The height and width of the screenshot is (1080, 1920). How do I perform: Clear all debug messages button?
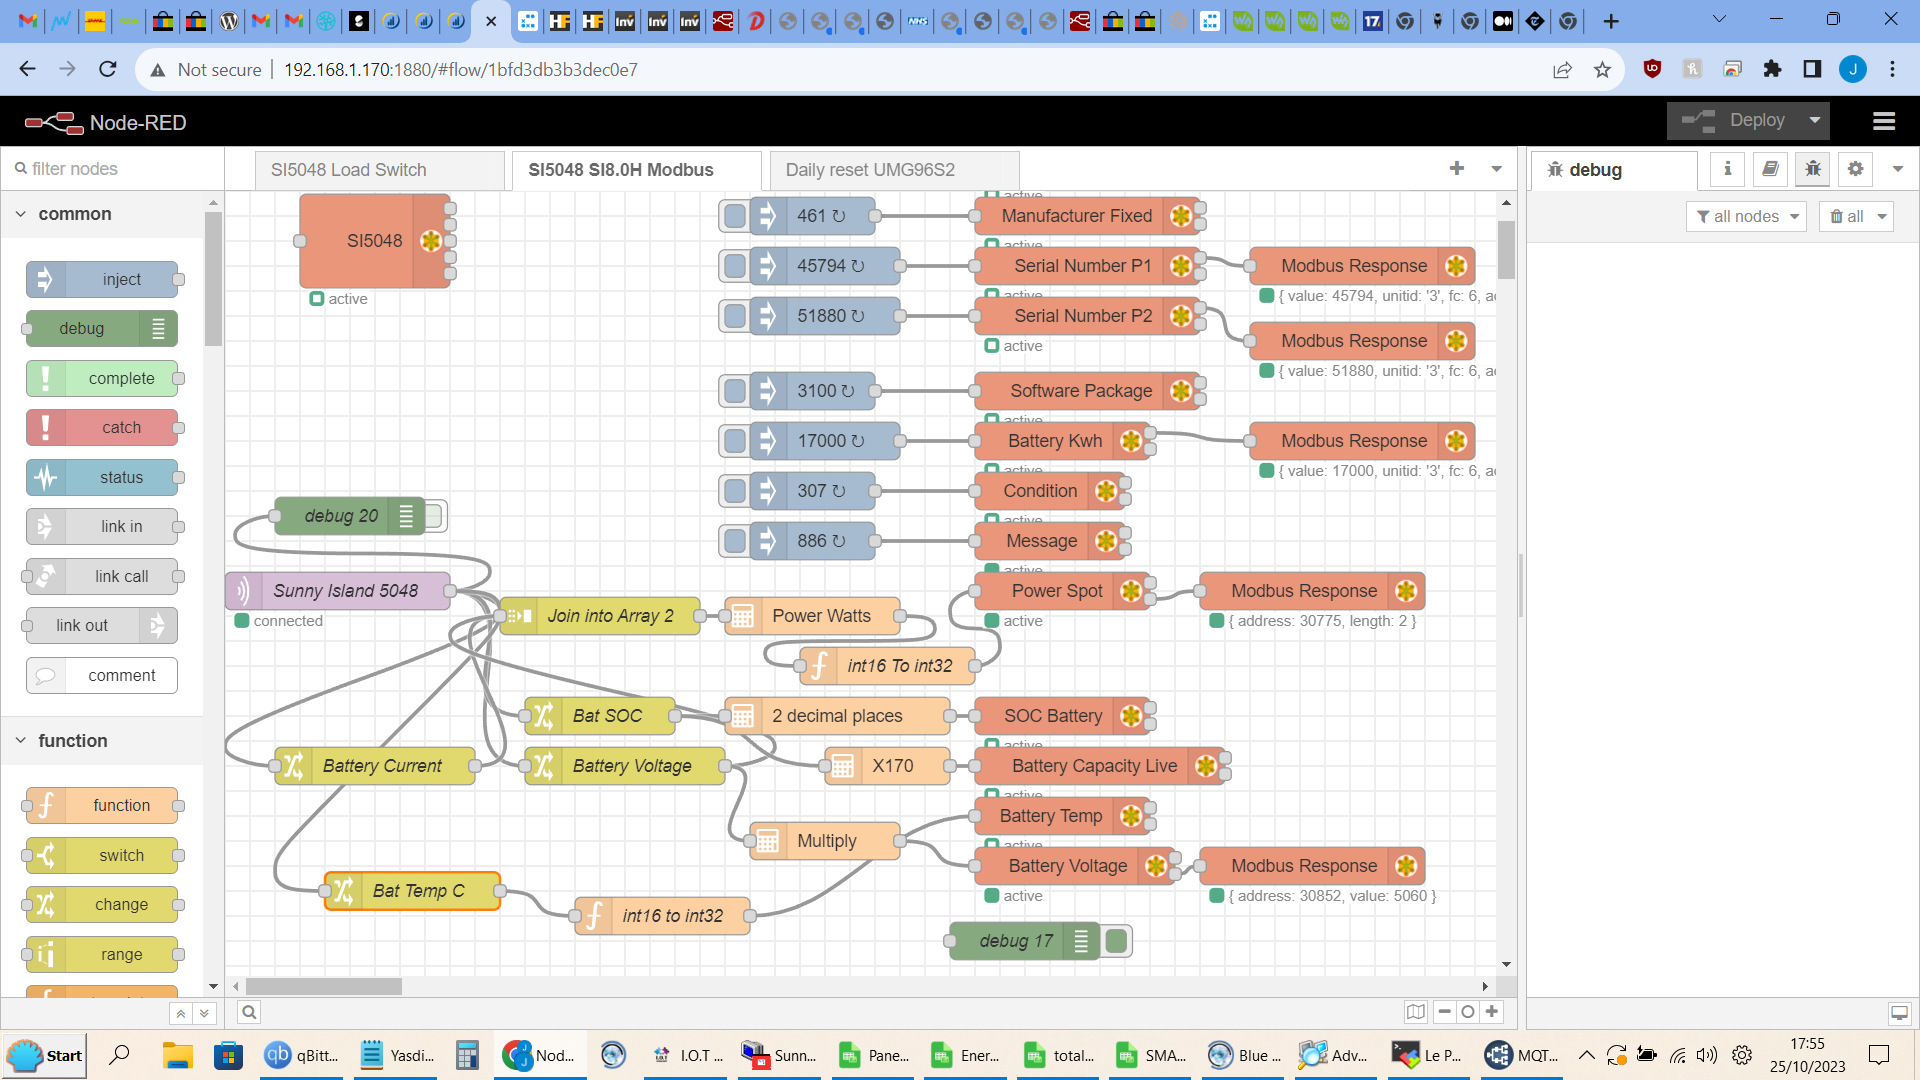1846,216
